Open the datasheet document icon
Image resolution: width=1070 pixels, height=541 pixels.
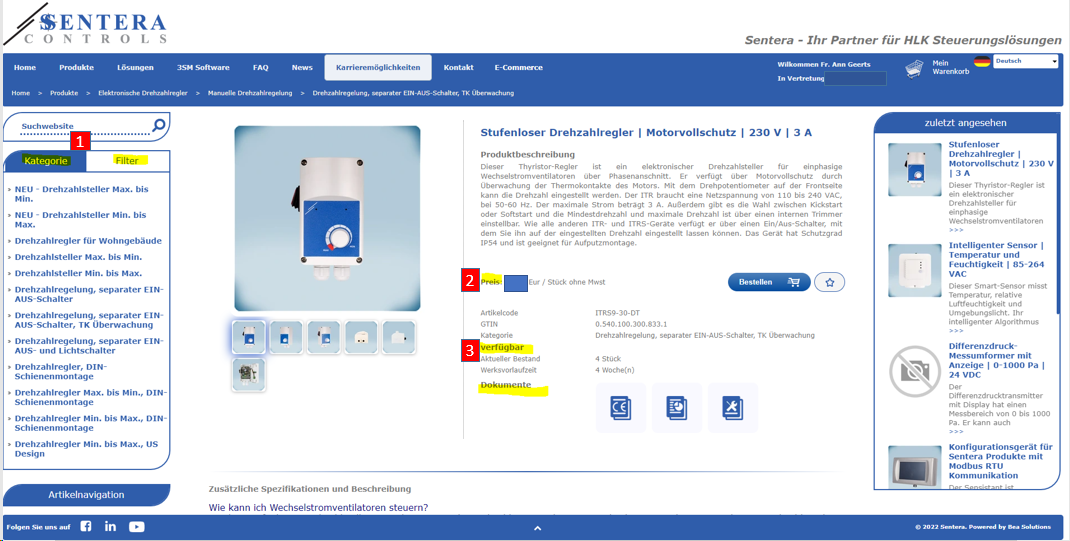click(676, 408)
